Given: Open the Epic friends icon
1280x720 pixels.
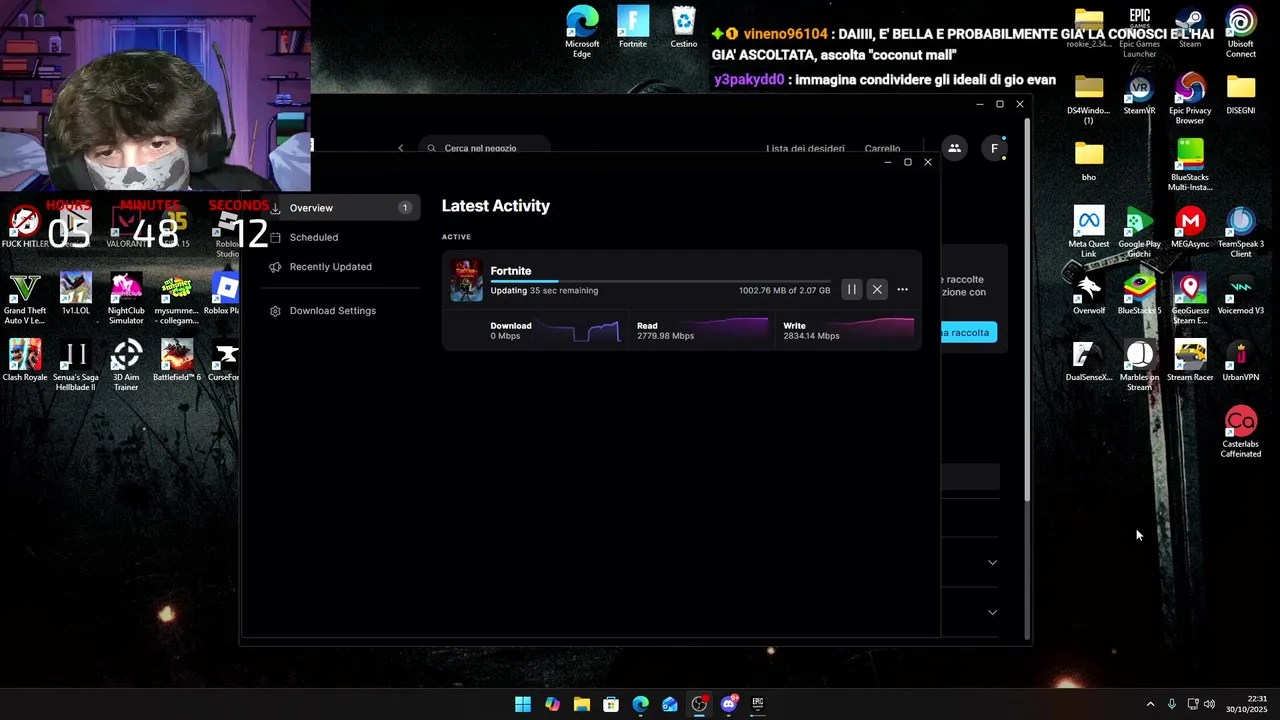Looking at the screenshot, I should [x=954, y=148].
